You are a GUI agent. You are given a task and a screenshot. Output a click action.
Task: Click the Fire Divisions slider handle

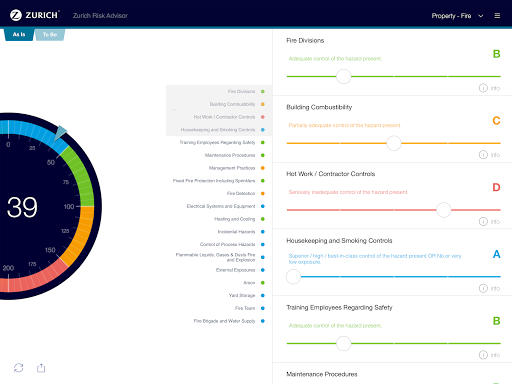pos(343,76)
